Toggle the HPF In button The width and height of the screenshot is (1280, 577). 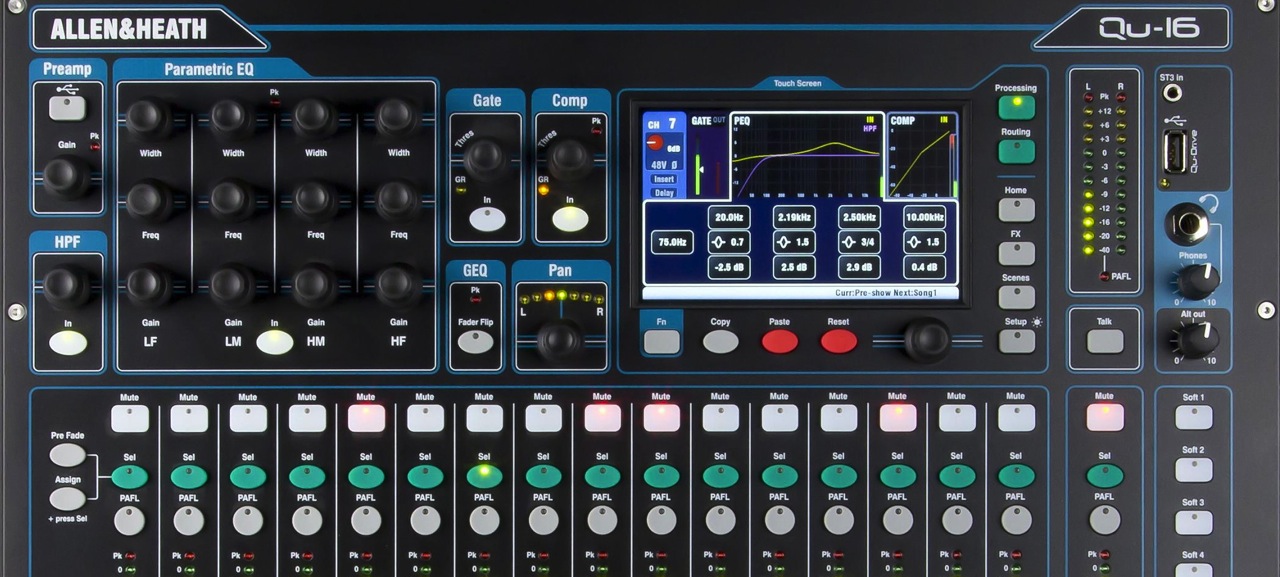68,342
